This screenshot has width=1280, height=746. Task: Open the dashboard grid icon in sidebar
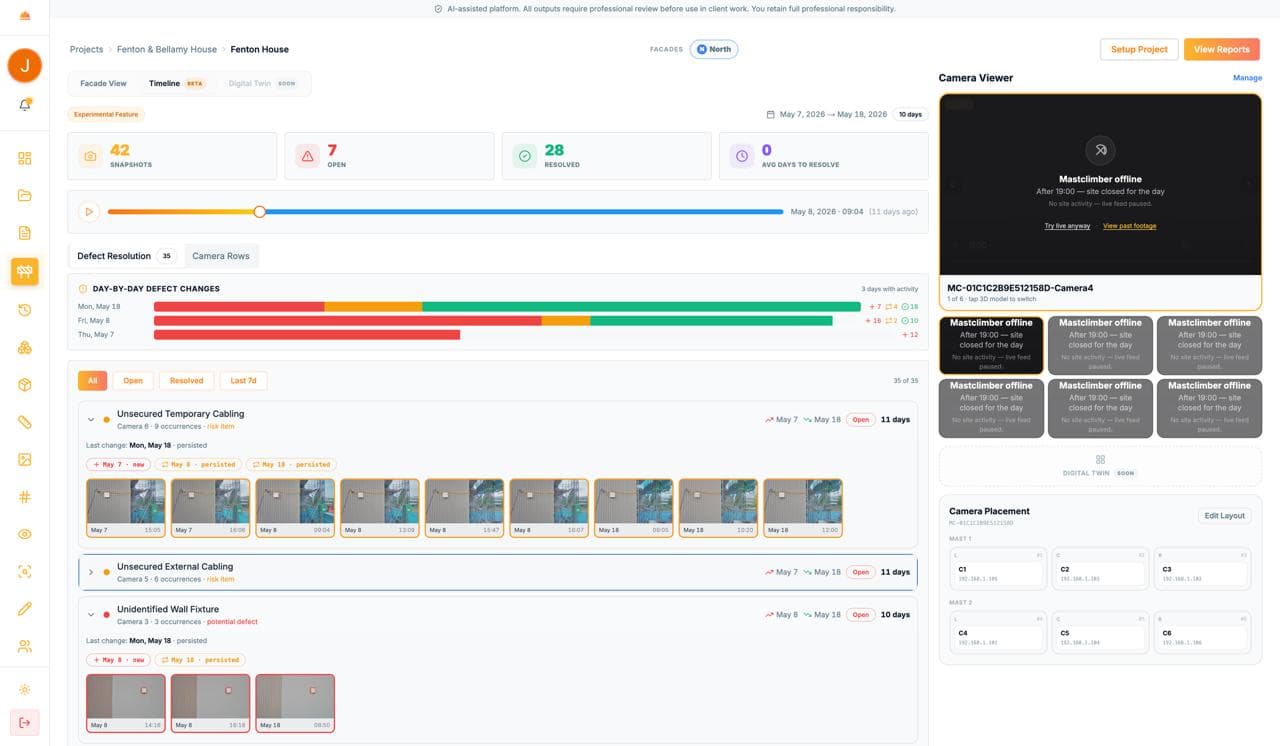click(25, 158)
